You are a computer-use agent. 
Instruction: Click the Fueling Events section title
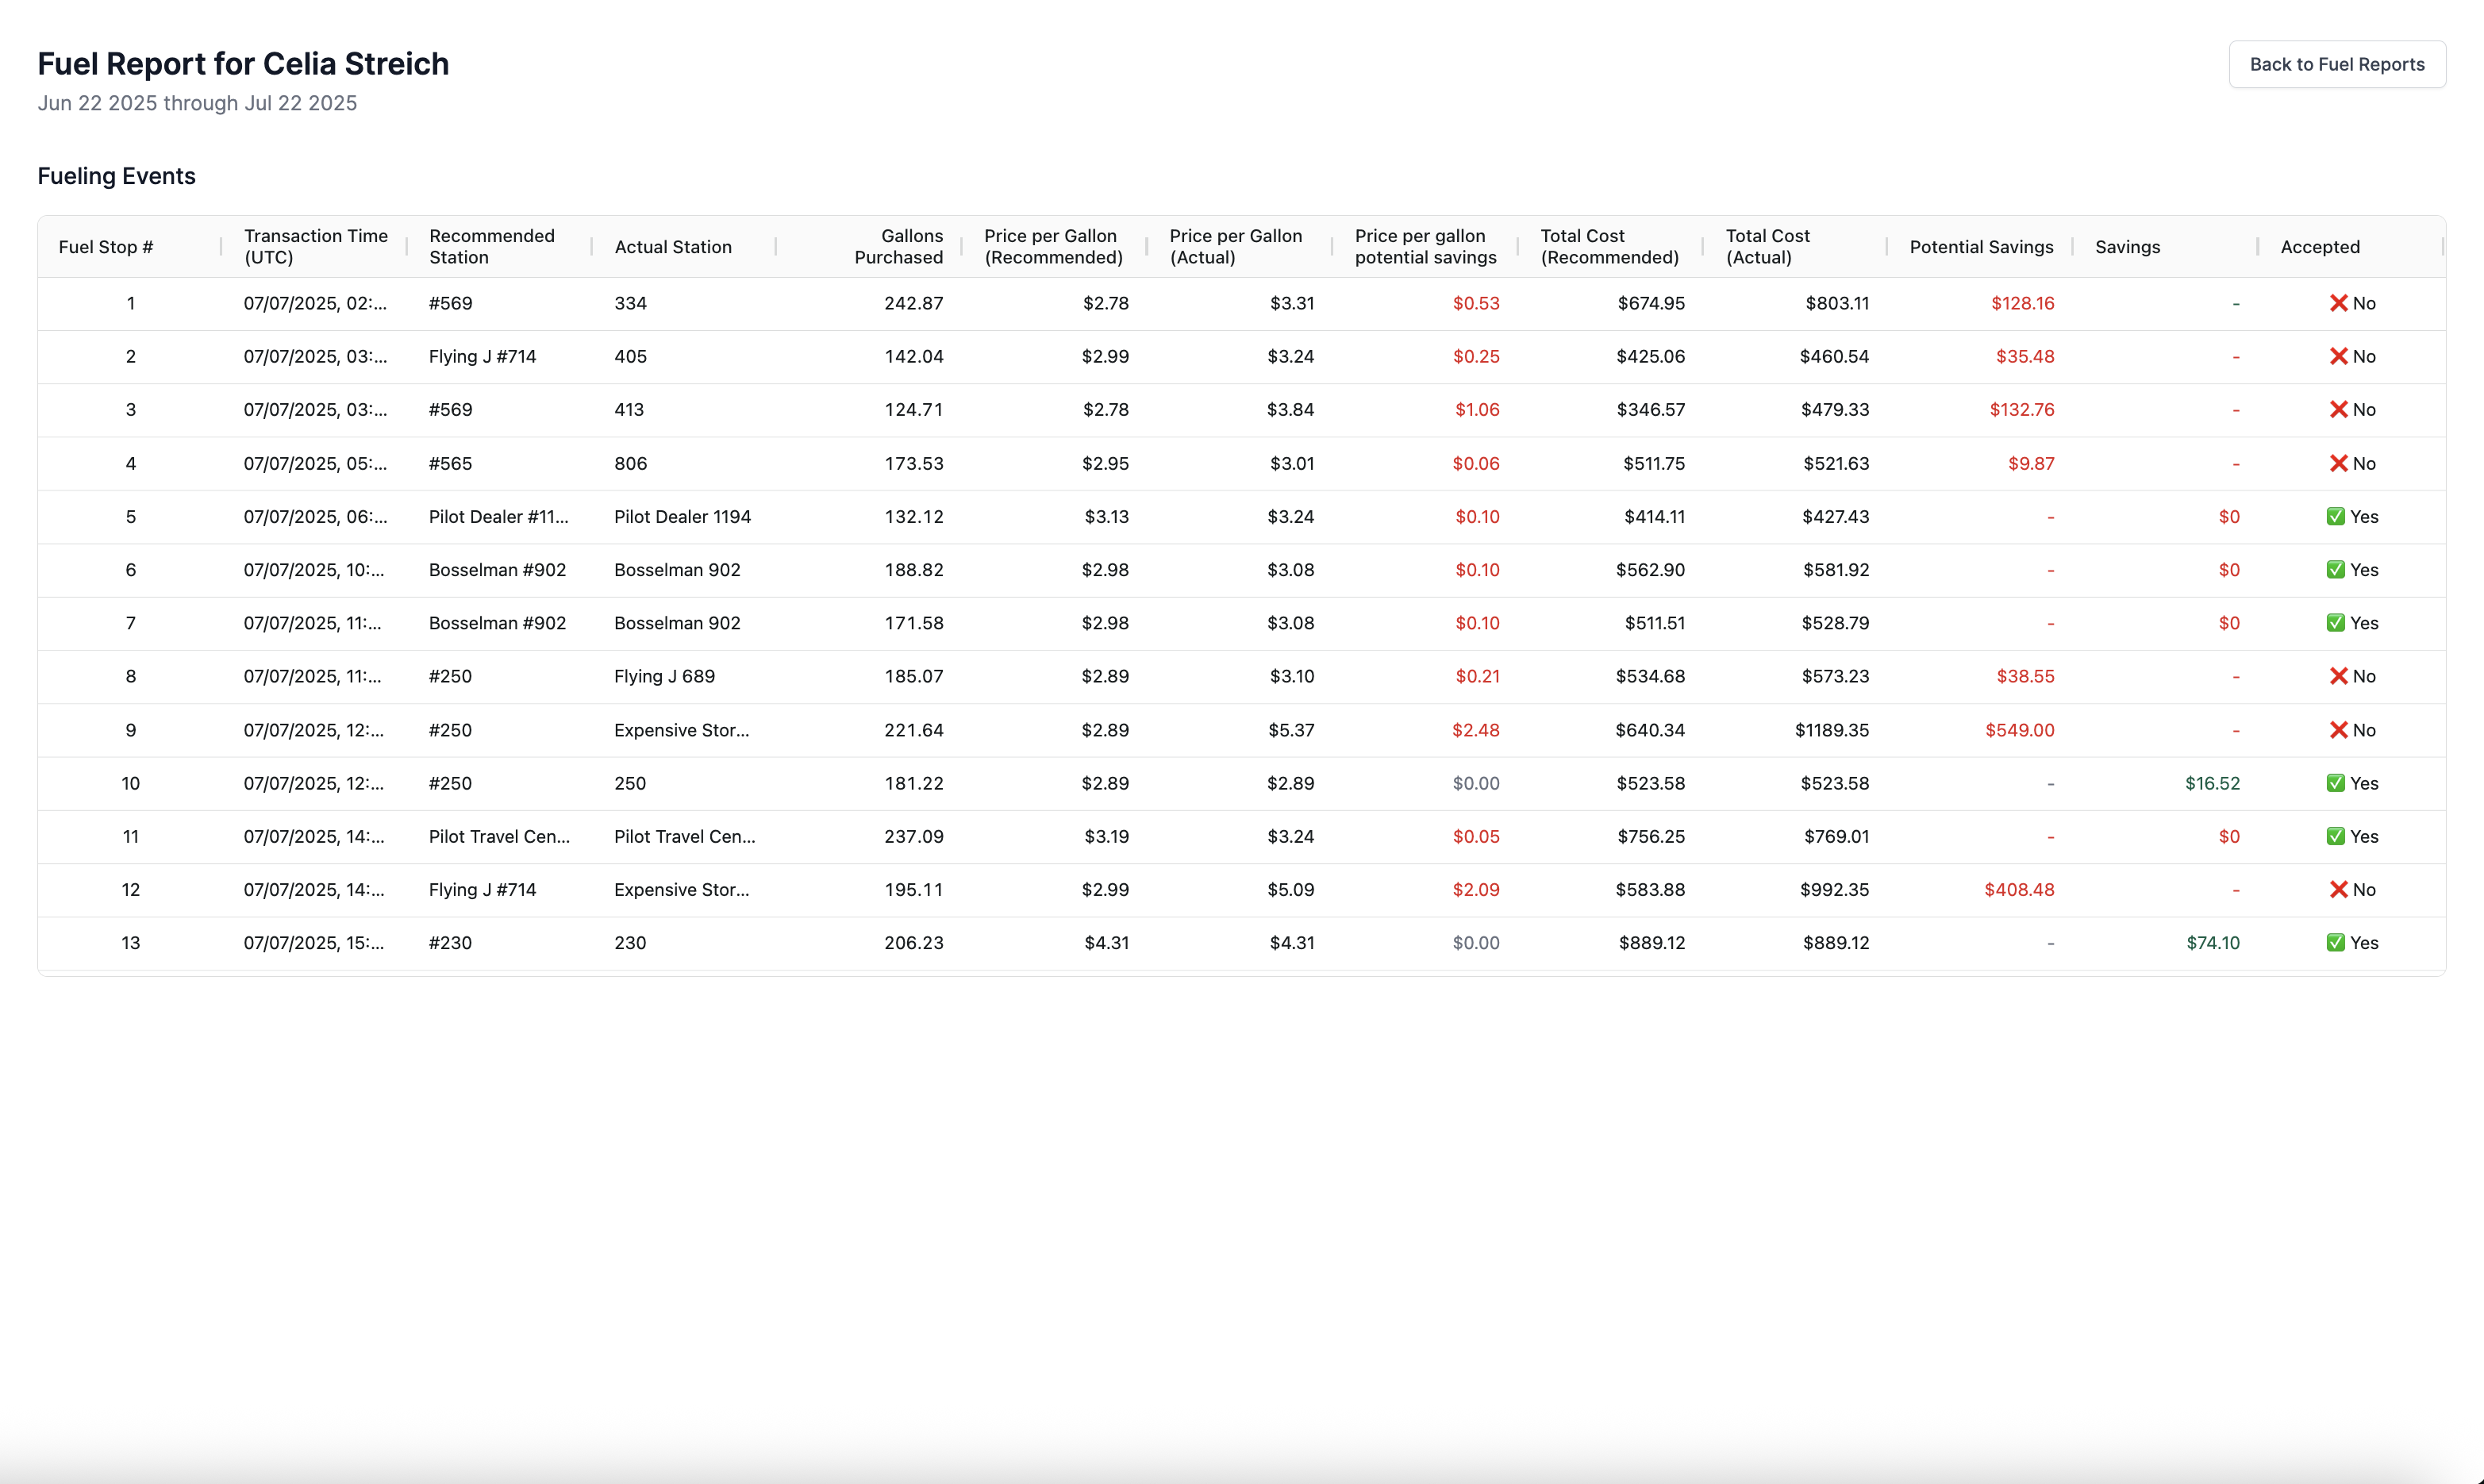pyautogui.click(x=116, y=176)
